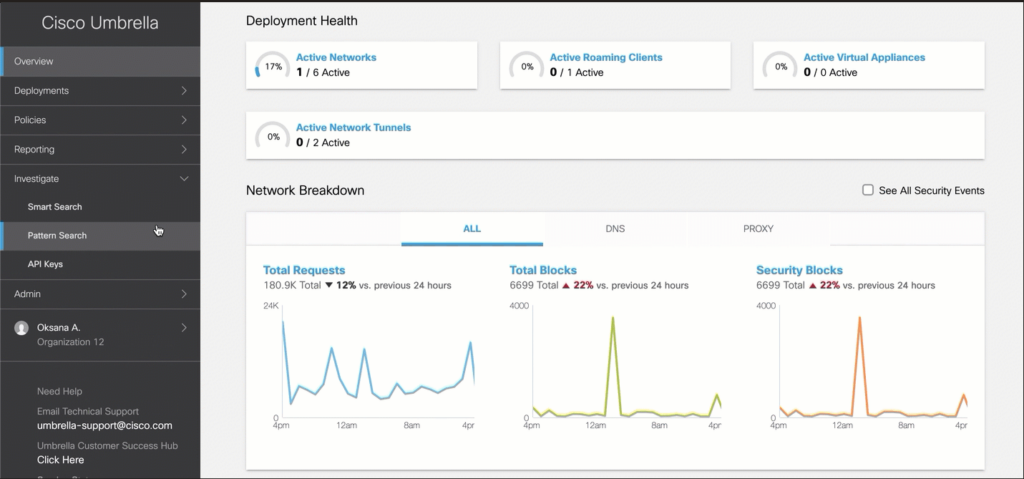
Task: Select the ALL tab in Network Breakdown
Action: [472, 229]
